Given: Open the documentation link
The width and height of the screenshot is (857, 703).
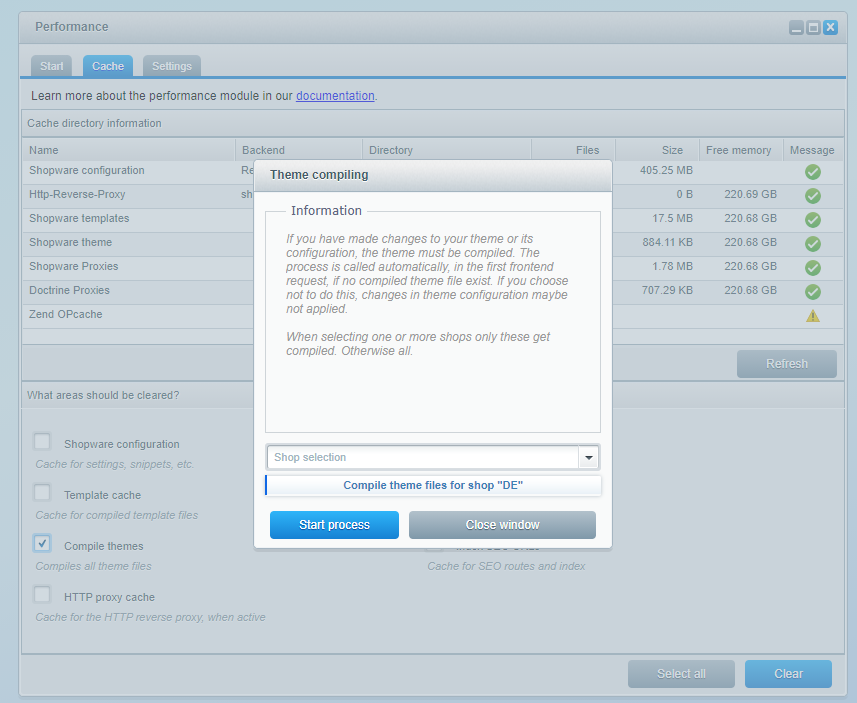Looking at the screenshot, I should [x=335, y=96].
